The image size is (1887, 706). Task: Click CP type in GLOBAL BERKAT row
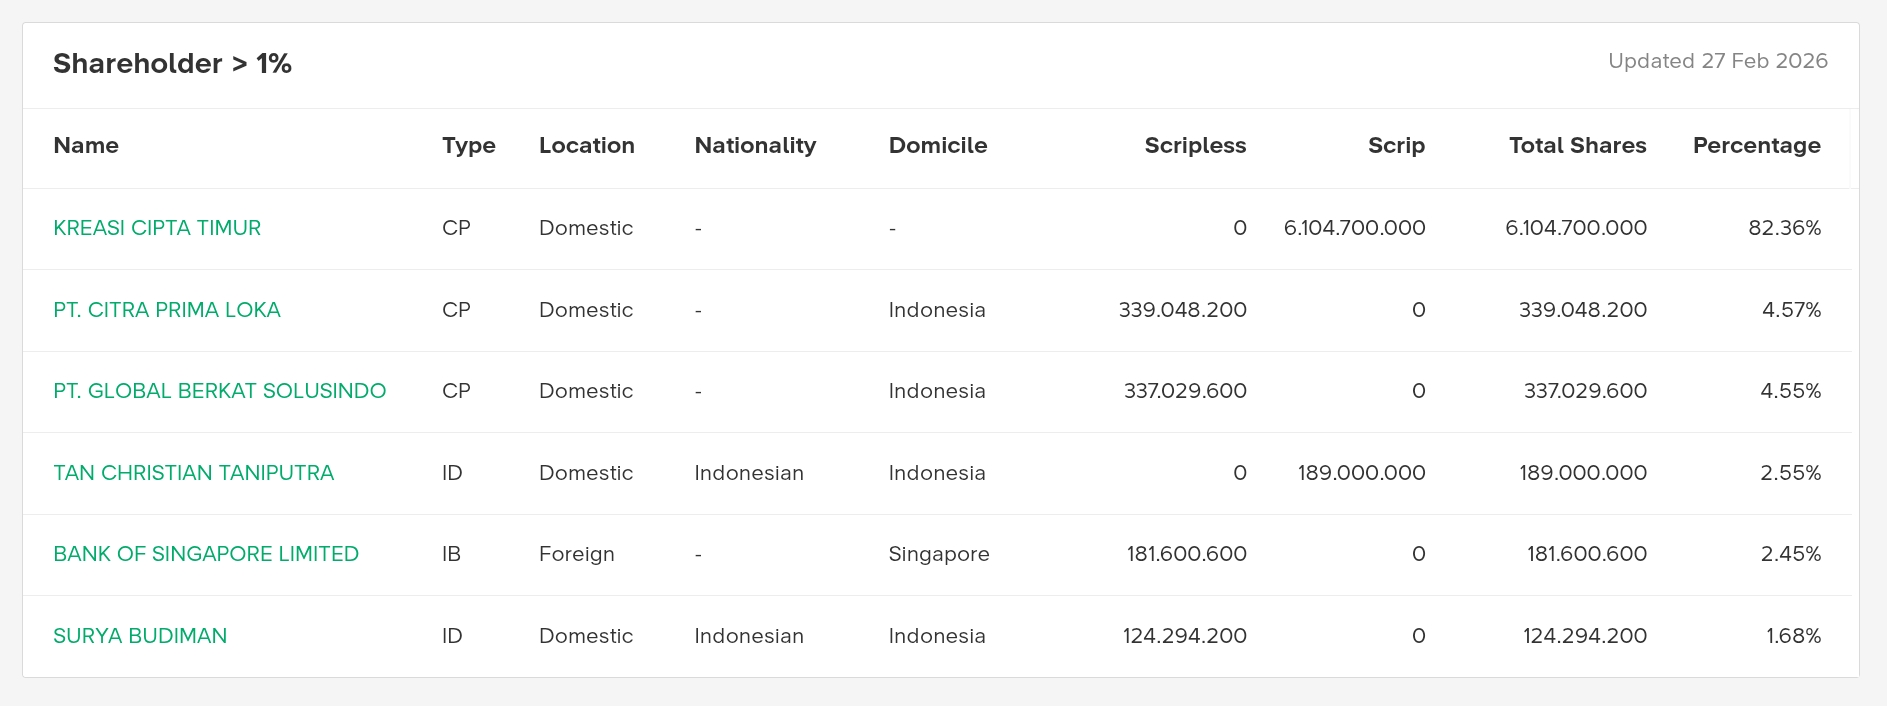click(x=456, y=391)
